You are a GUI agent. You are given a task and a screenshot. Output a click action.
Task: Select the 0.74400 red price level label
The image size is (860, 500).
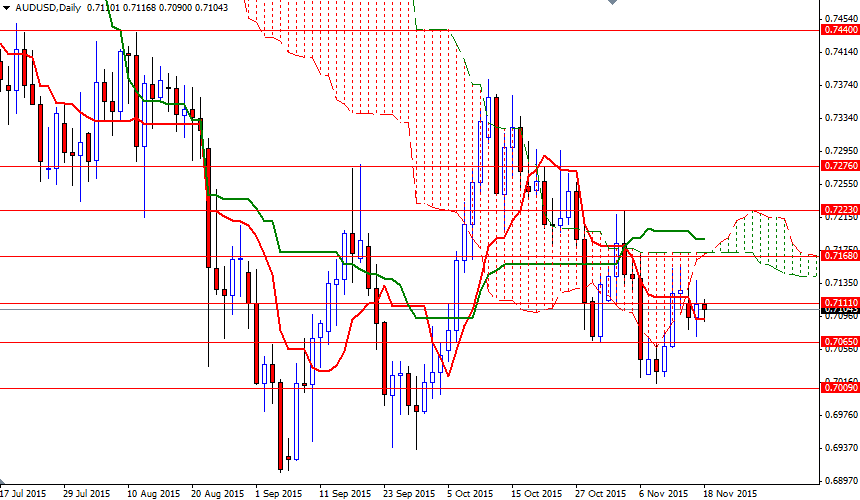[837, 31]
